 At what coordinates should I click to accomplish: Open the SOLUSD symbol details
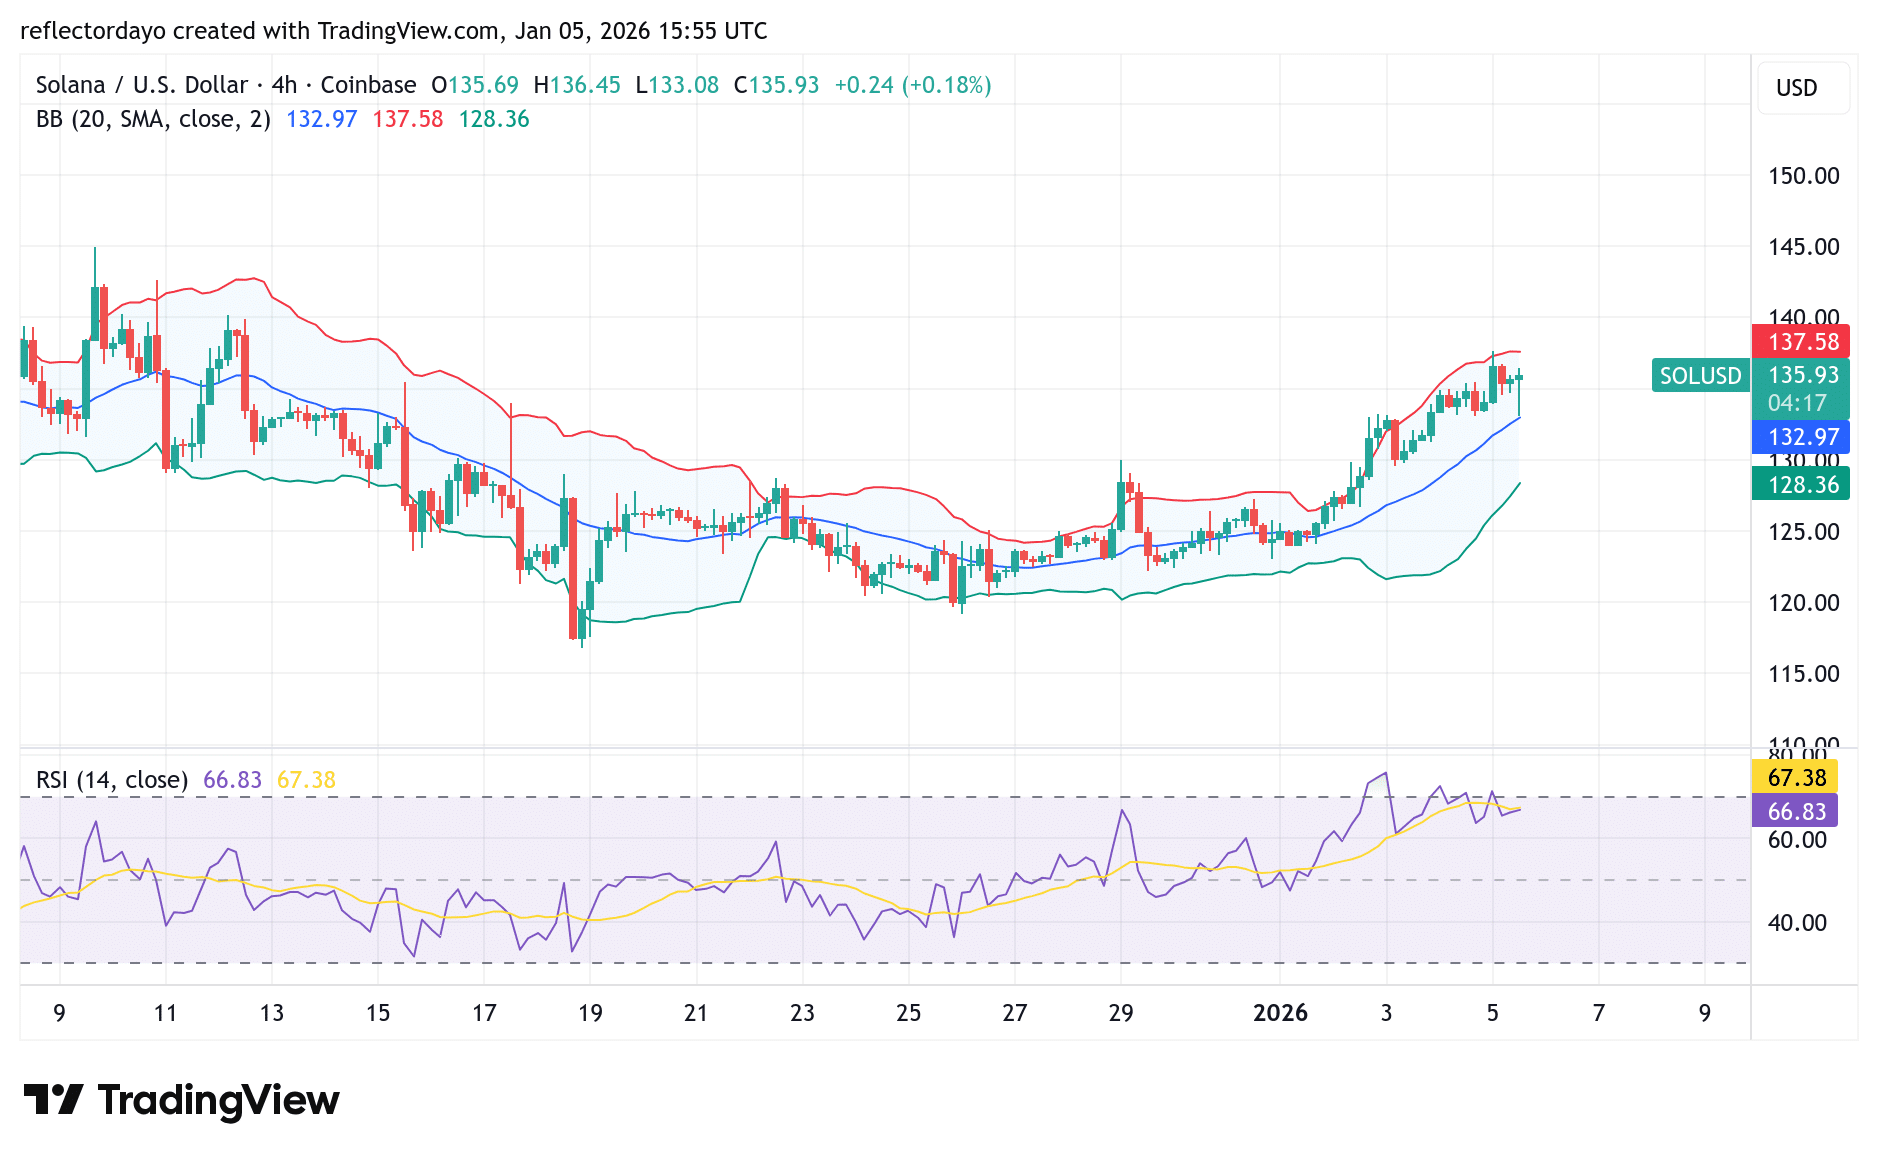coord(1700,377)
